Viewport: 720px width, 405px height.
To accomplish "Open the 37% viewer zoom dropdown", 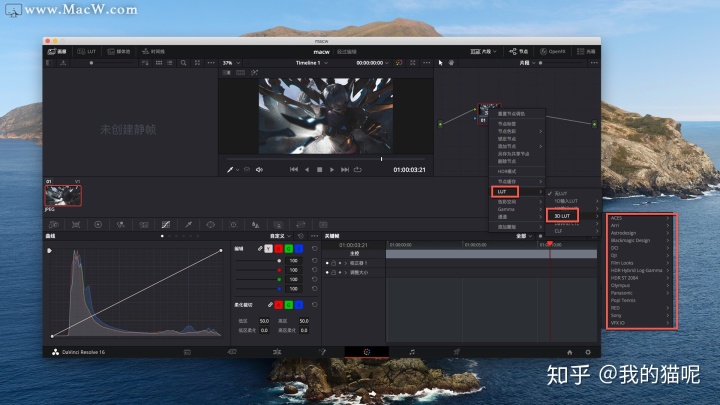I will (231, 63).
